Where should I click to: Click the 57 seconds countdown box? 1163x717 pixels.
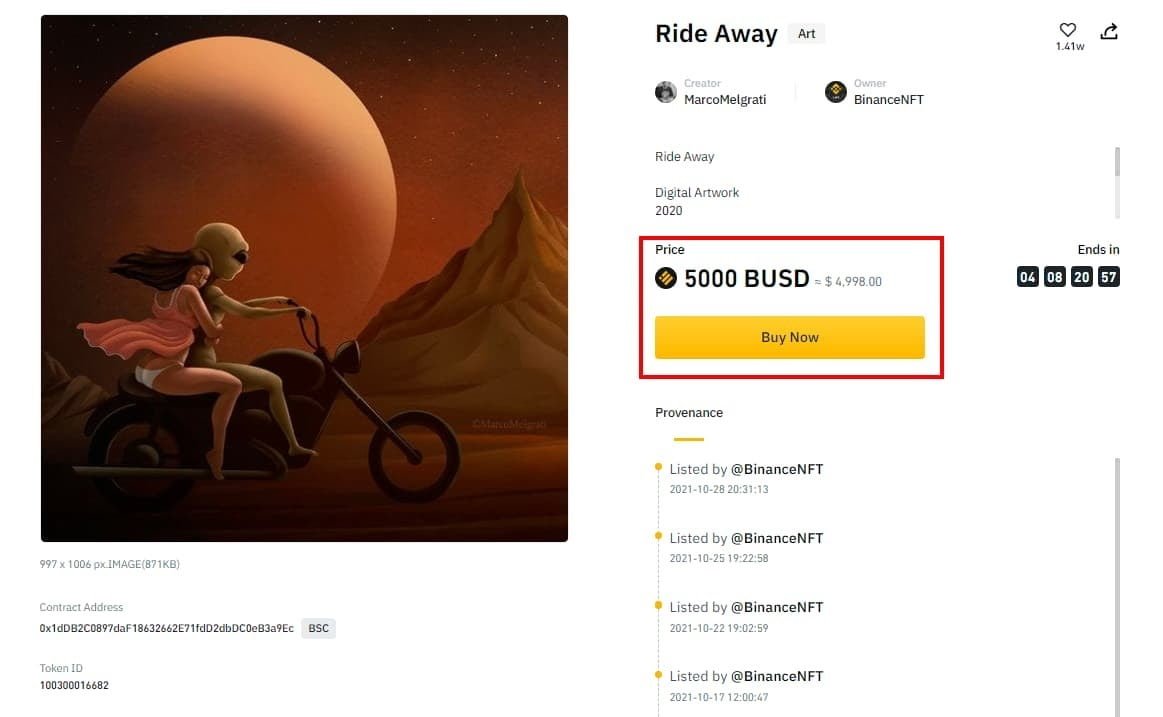click(1108, 276)
